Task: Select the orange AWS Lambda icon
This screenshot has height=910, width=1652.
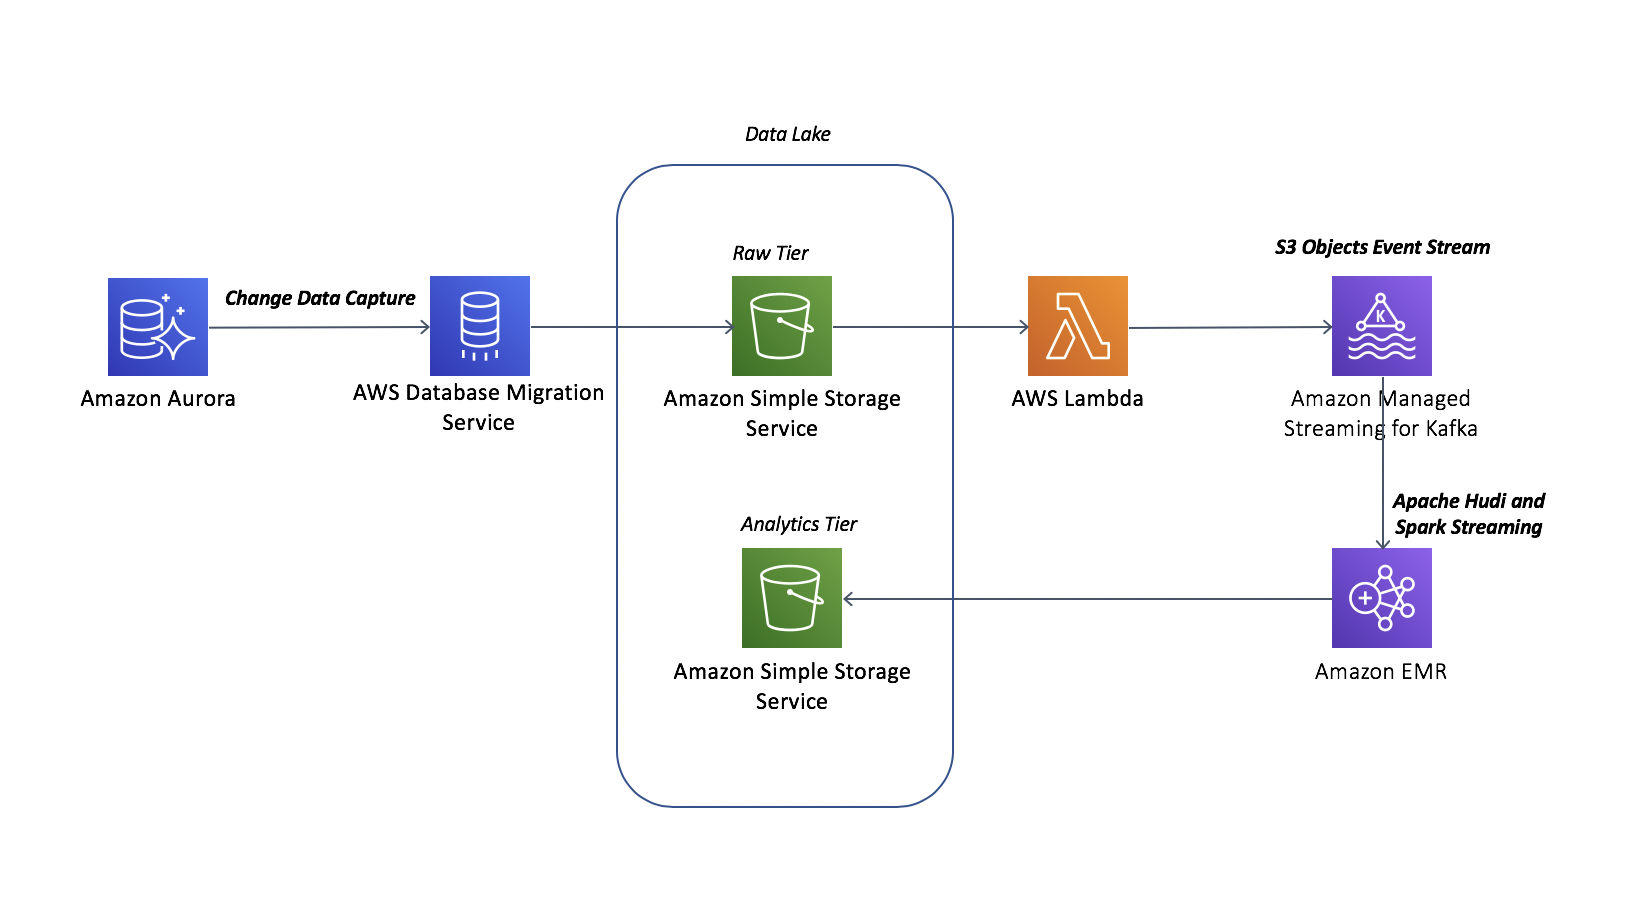Action: coord(1078,326)
